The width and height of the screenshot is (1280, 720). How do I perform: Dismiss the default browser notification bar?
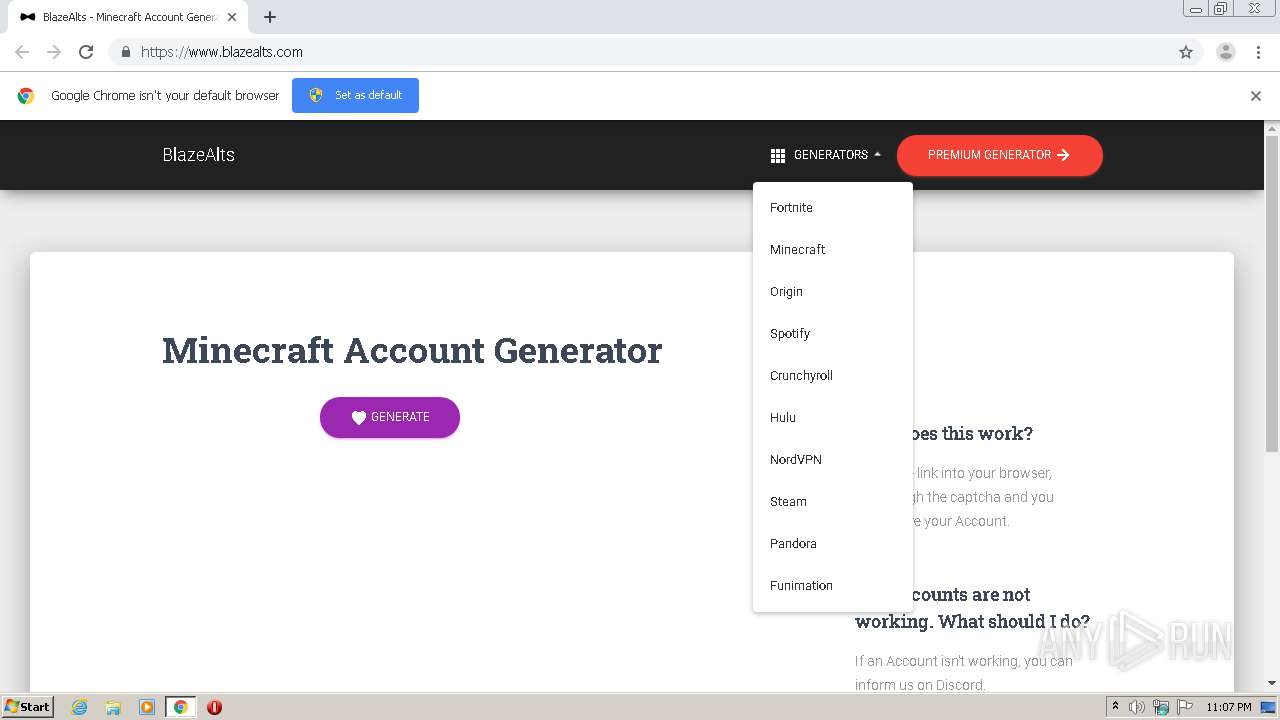[1256, 96]
